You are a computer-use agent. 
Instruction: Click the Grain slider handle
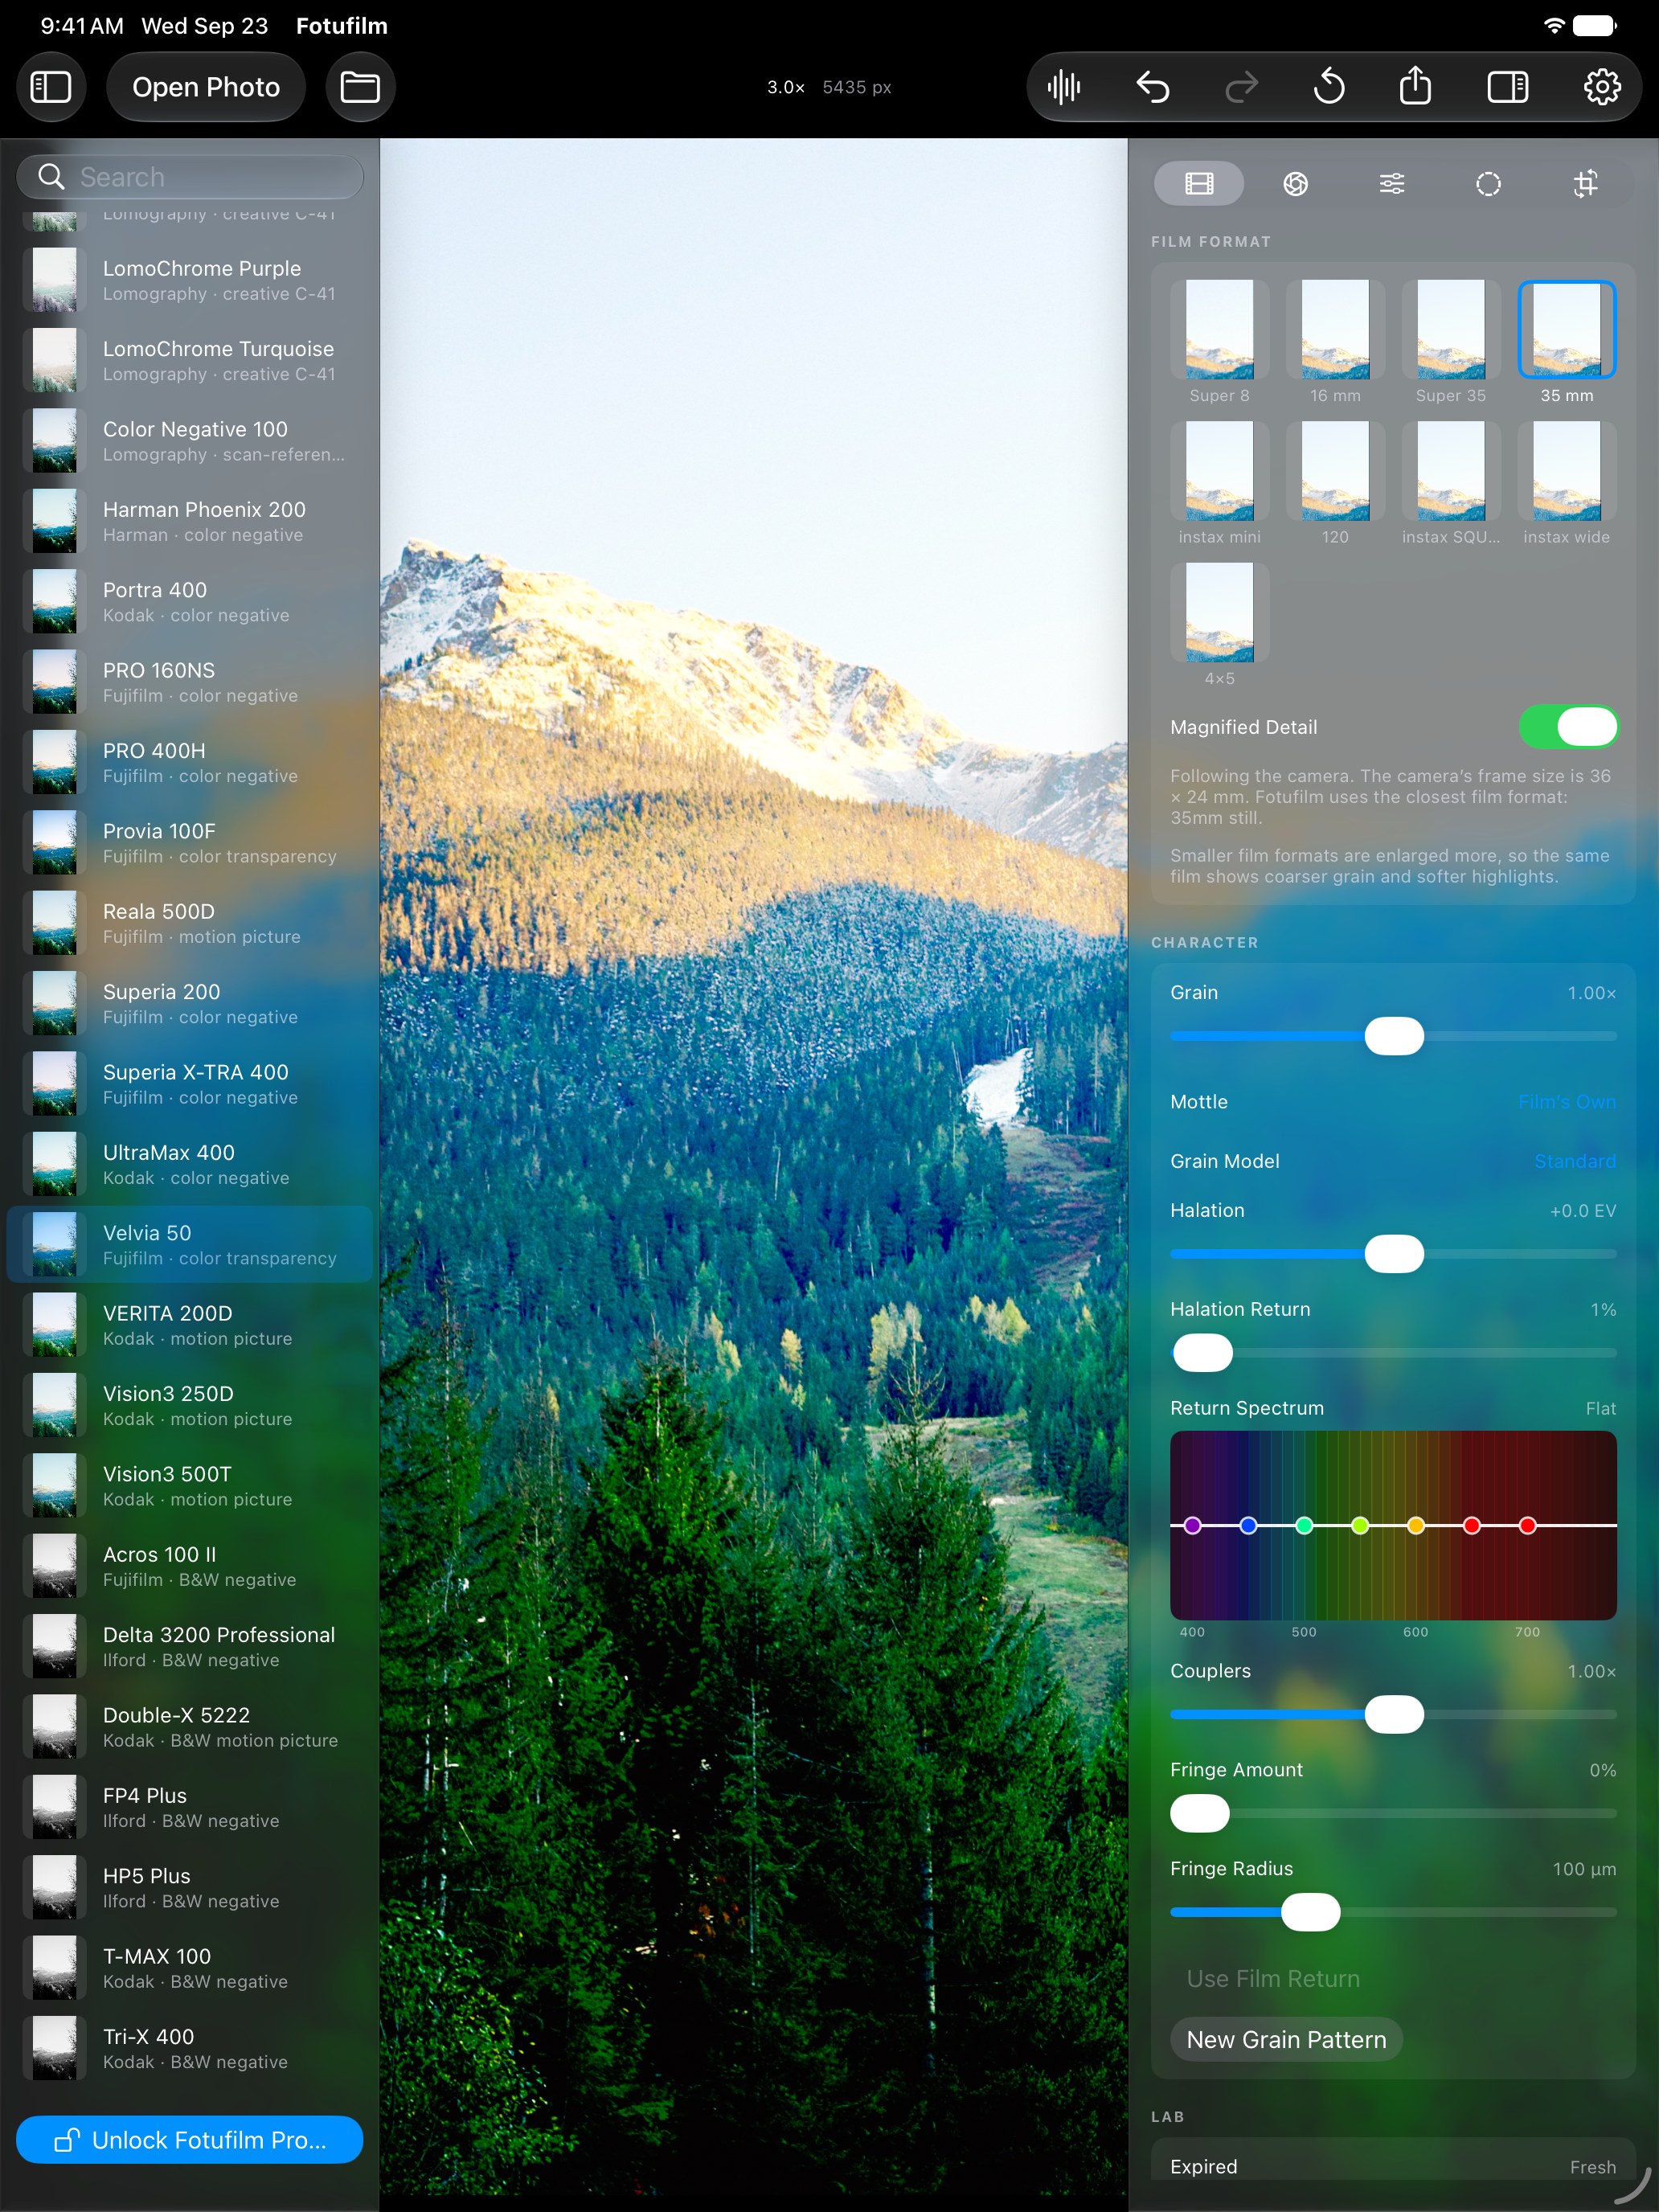click(1394, 1036)
